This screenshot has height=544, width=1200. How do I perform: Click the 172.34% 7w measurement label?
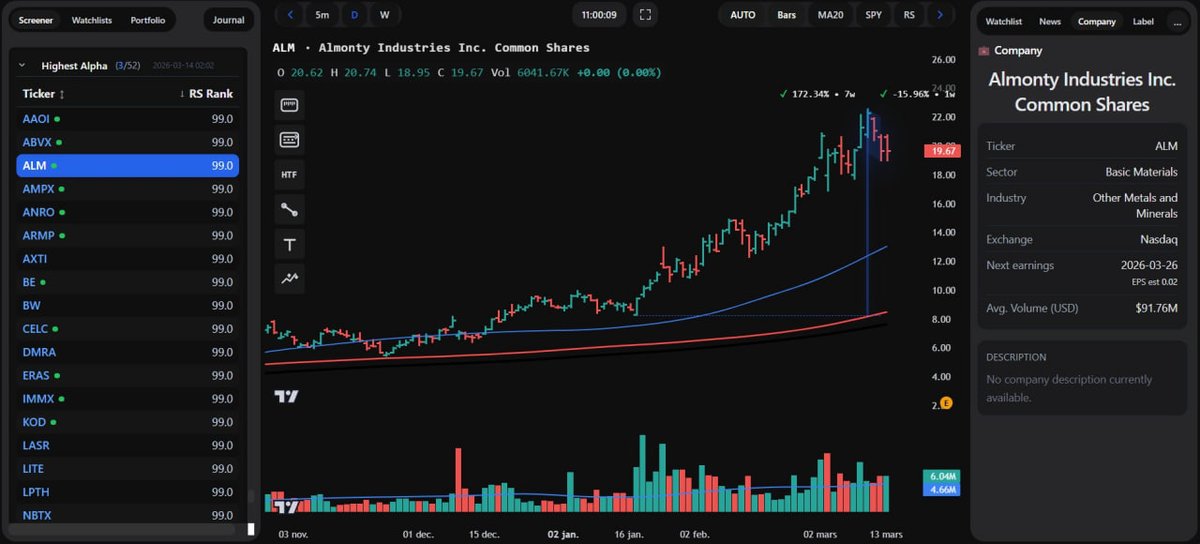(817, 94)
